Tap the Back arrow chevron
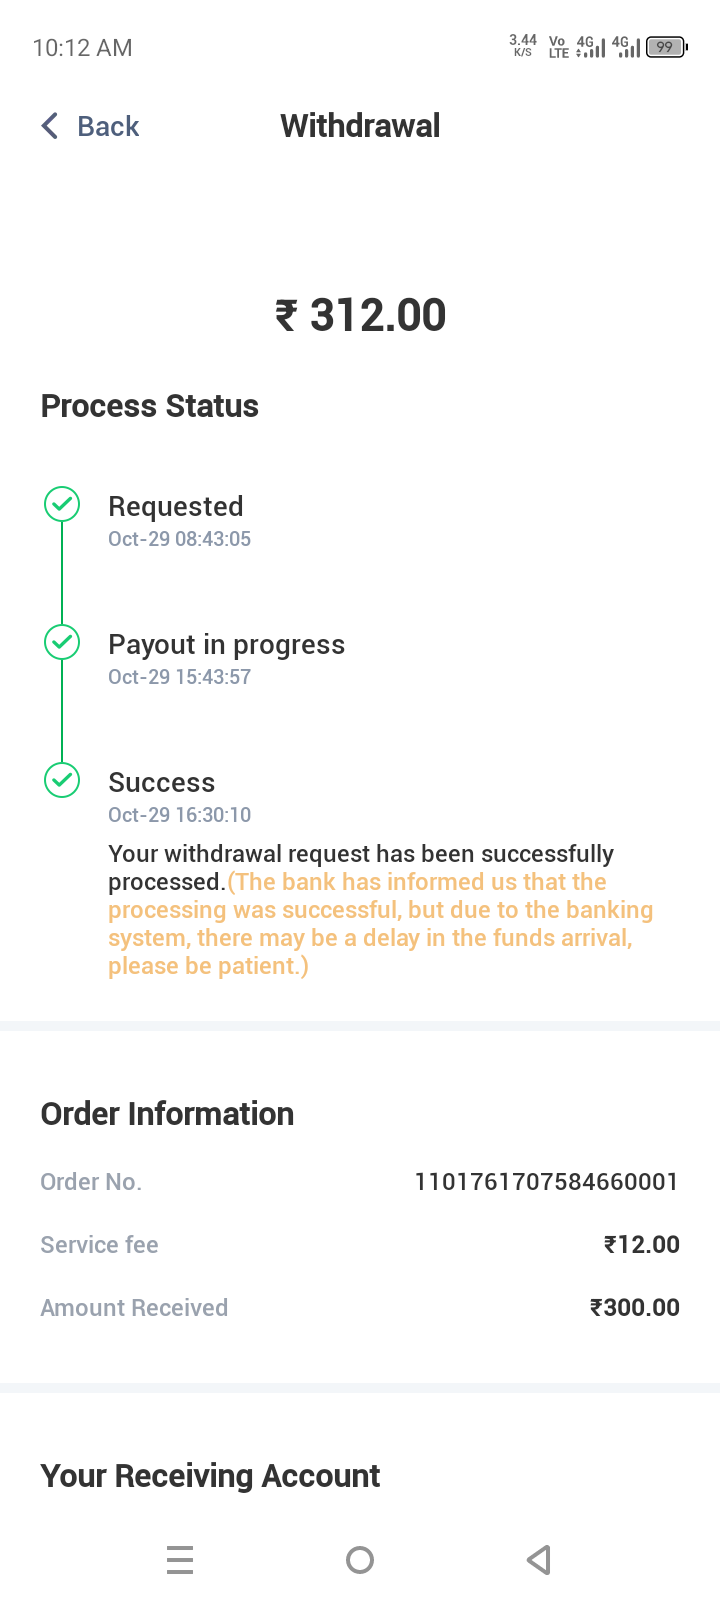 [50, 126]
